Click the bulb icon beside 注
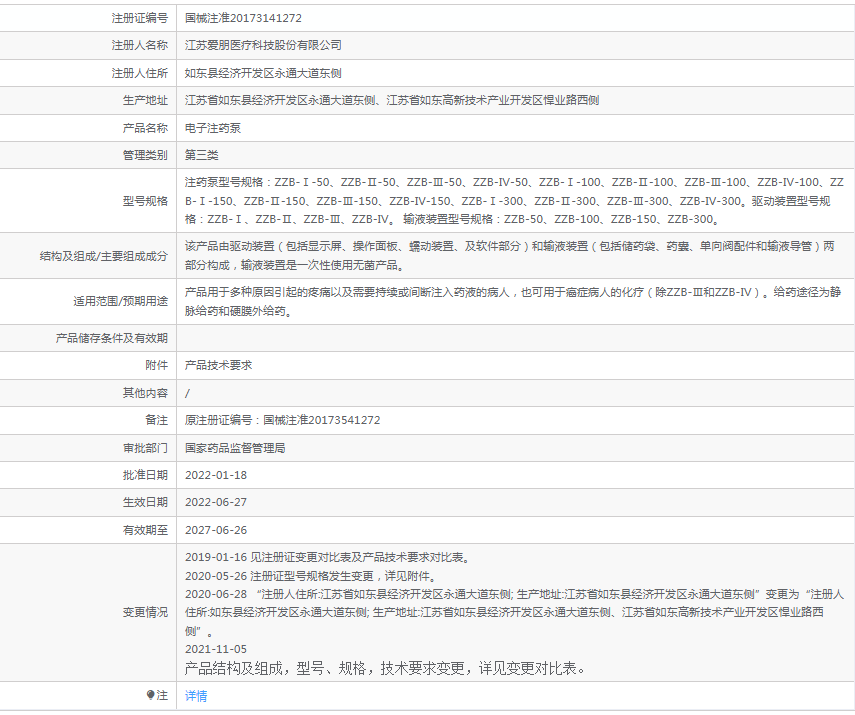 click(x=151, y=695)
